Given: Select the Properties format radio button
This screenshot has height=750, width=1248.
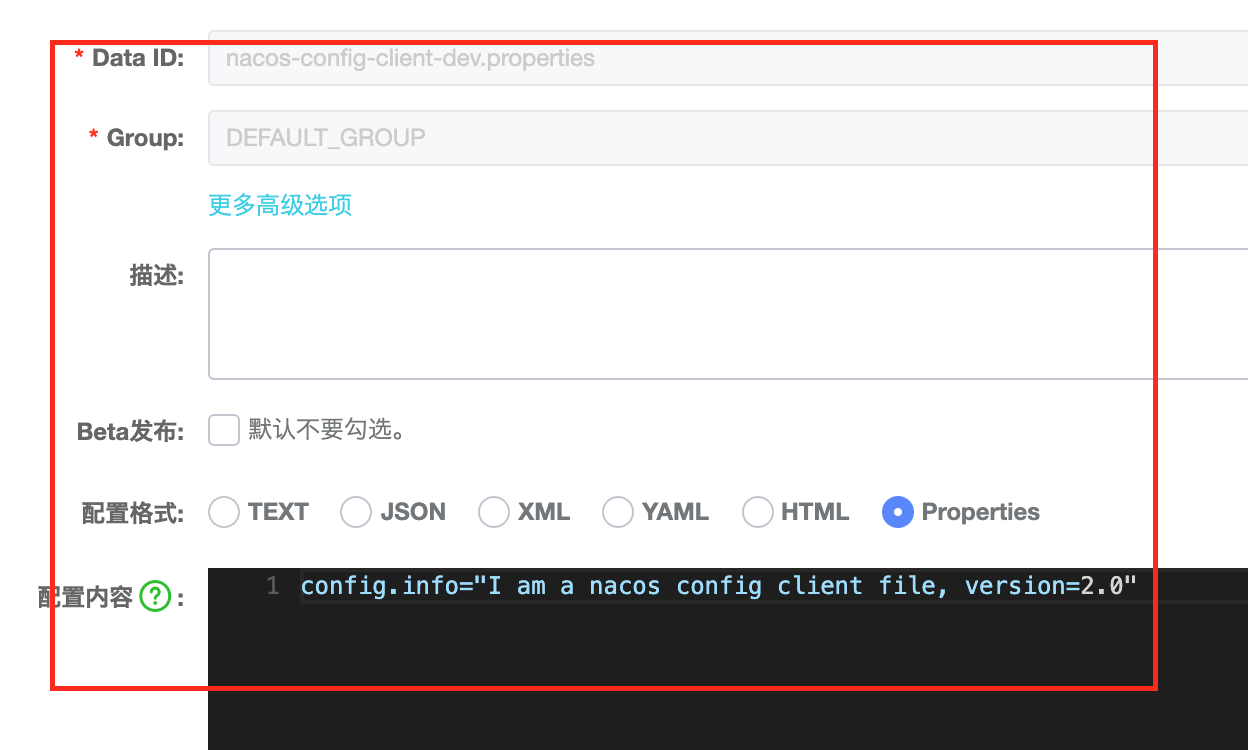Looking at the screenshot, I should click(x=897, y=512).
